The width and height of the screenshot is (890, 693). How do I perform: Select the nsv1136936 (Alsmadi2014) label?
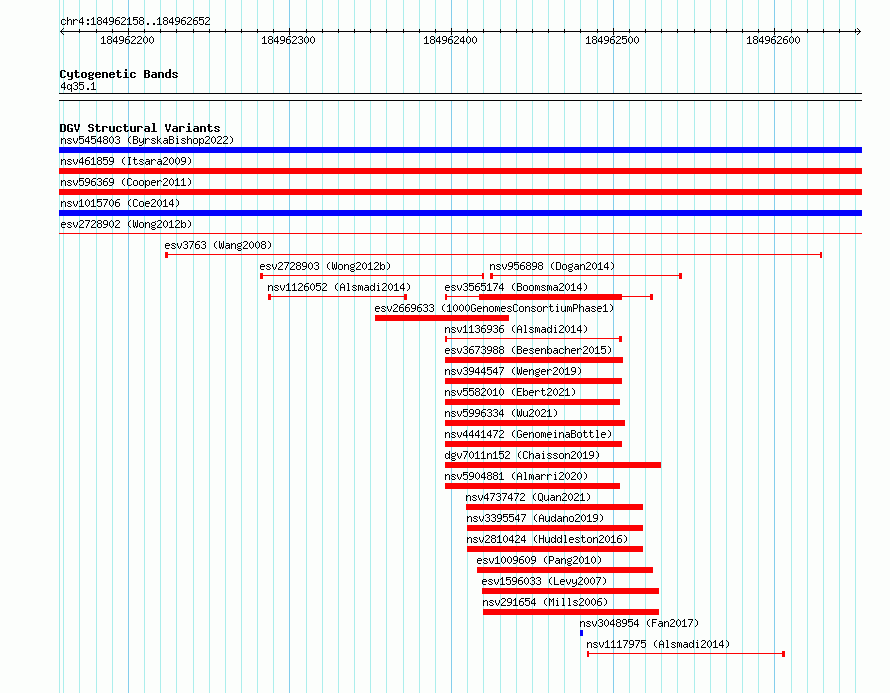coord(516,329)
